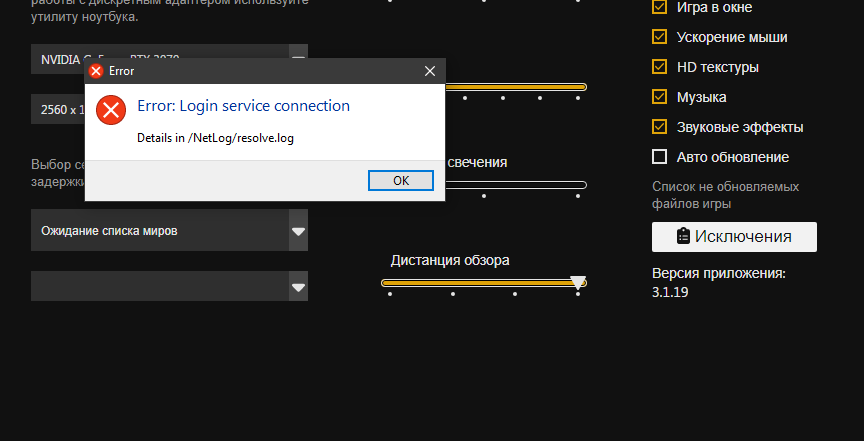Click the свечения slider track
The height and width of the screenshot is (441, 864).
[520, 185]
